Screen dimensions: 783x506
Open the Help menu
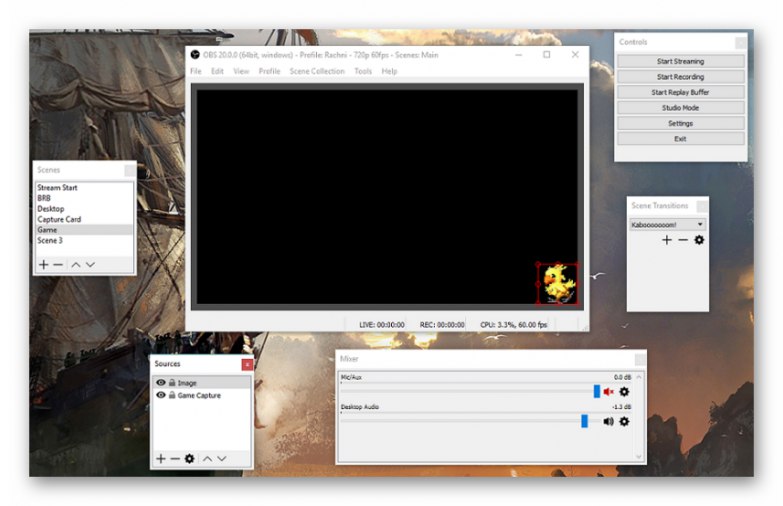point(390,71)
